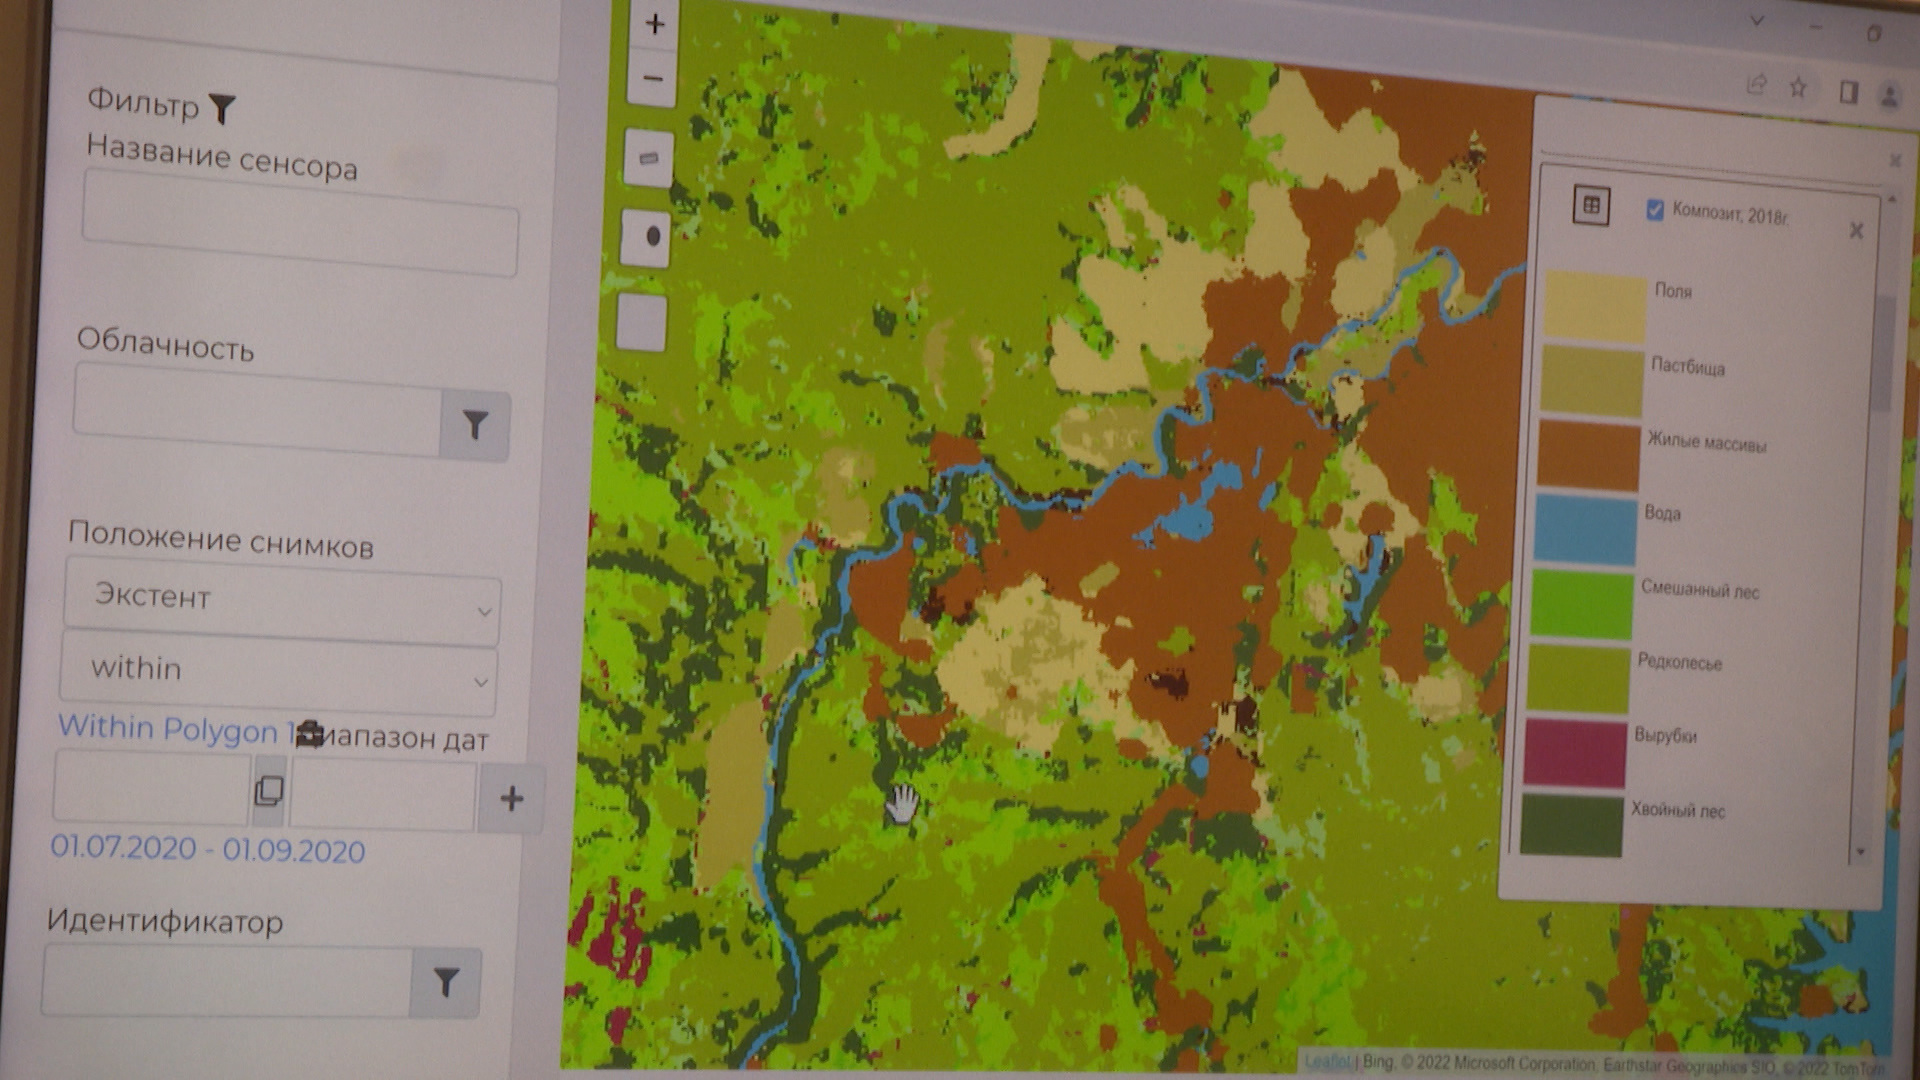Image resolution: width=1920 pixels, height=1080 pixels.
Task: Focus the Название сенсора input field
Action: pyautogui.click(x=300, y=222)
